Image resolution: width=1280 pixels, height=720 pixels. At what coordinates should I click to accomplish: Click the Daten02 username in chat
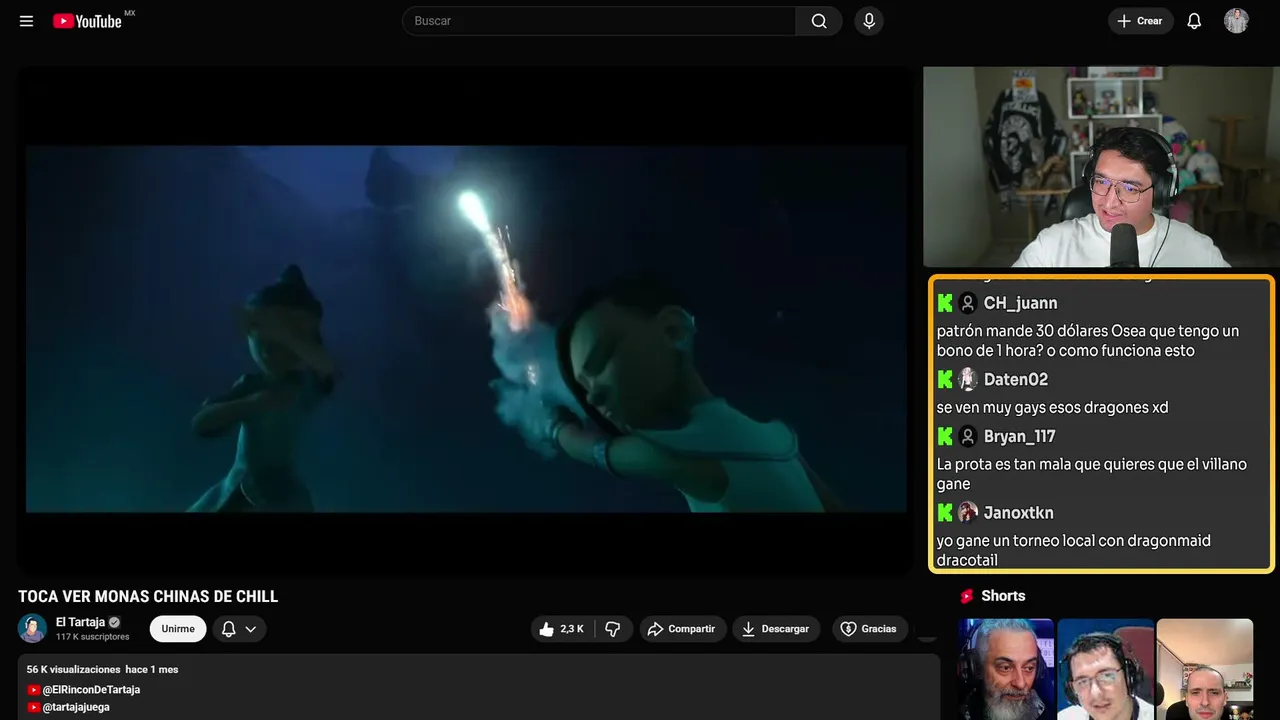tap(1016, 380)
